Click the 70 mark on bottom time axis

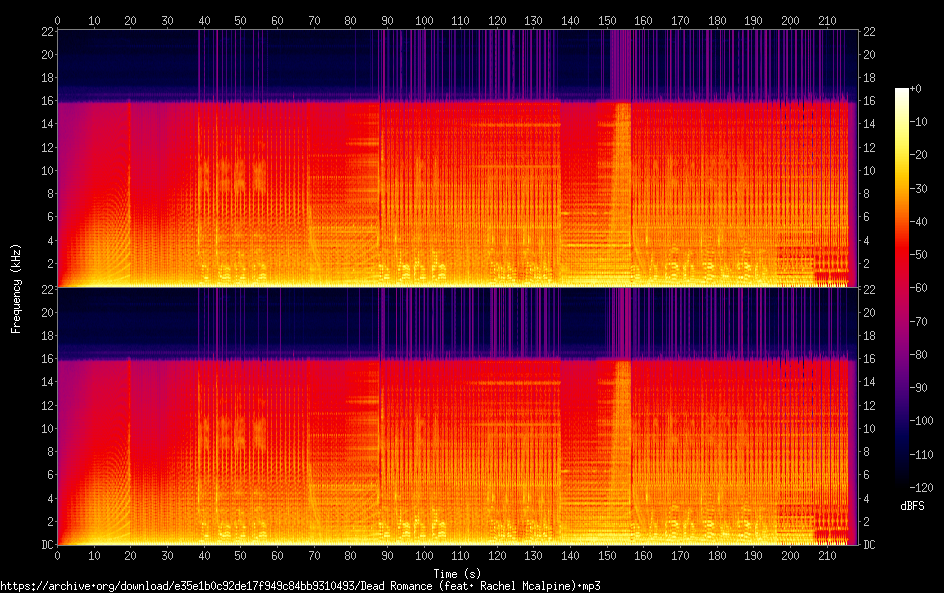[314, 556]
